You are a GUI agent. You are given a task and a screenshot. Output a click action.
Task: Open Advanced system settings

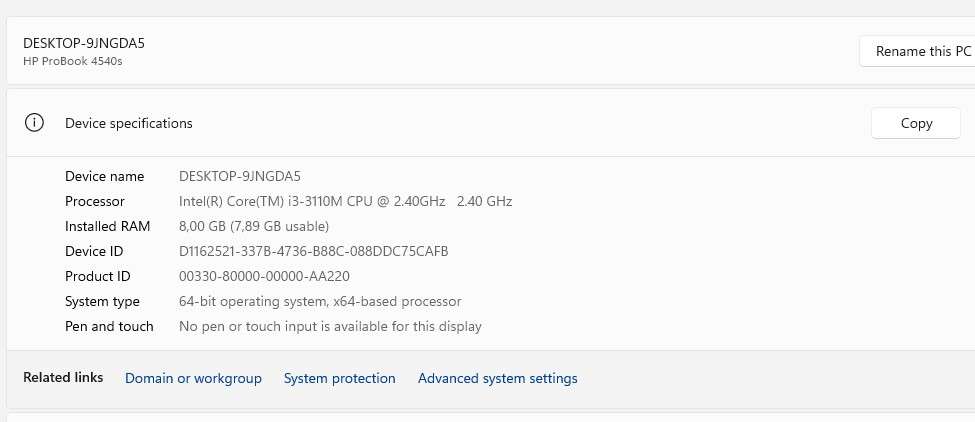point(497,378)
